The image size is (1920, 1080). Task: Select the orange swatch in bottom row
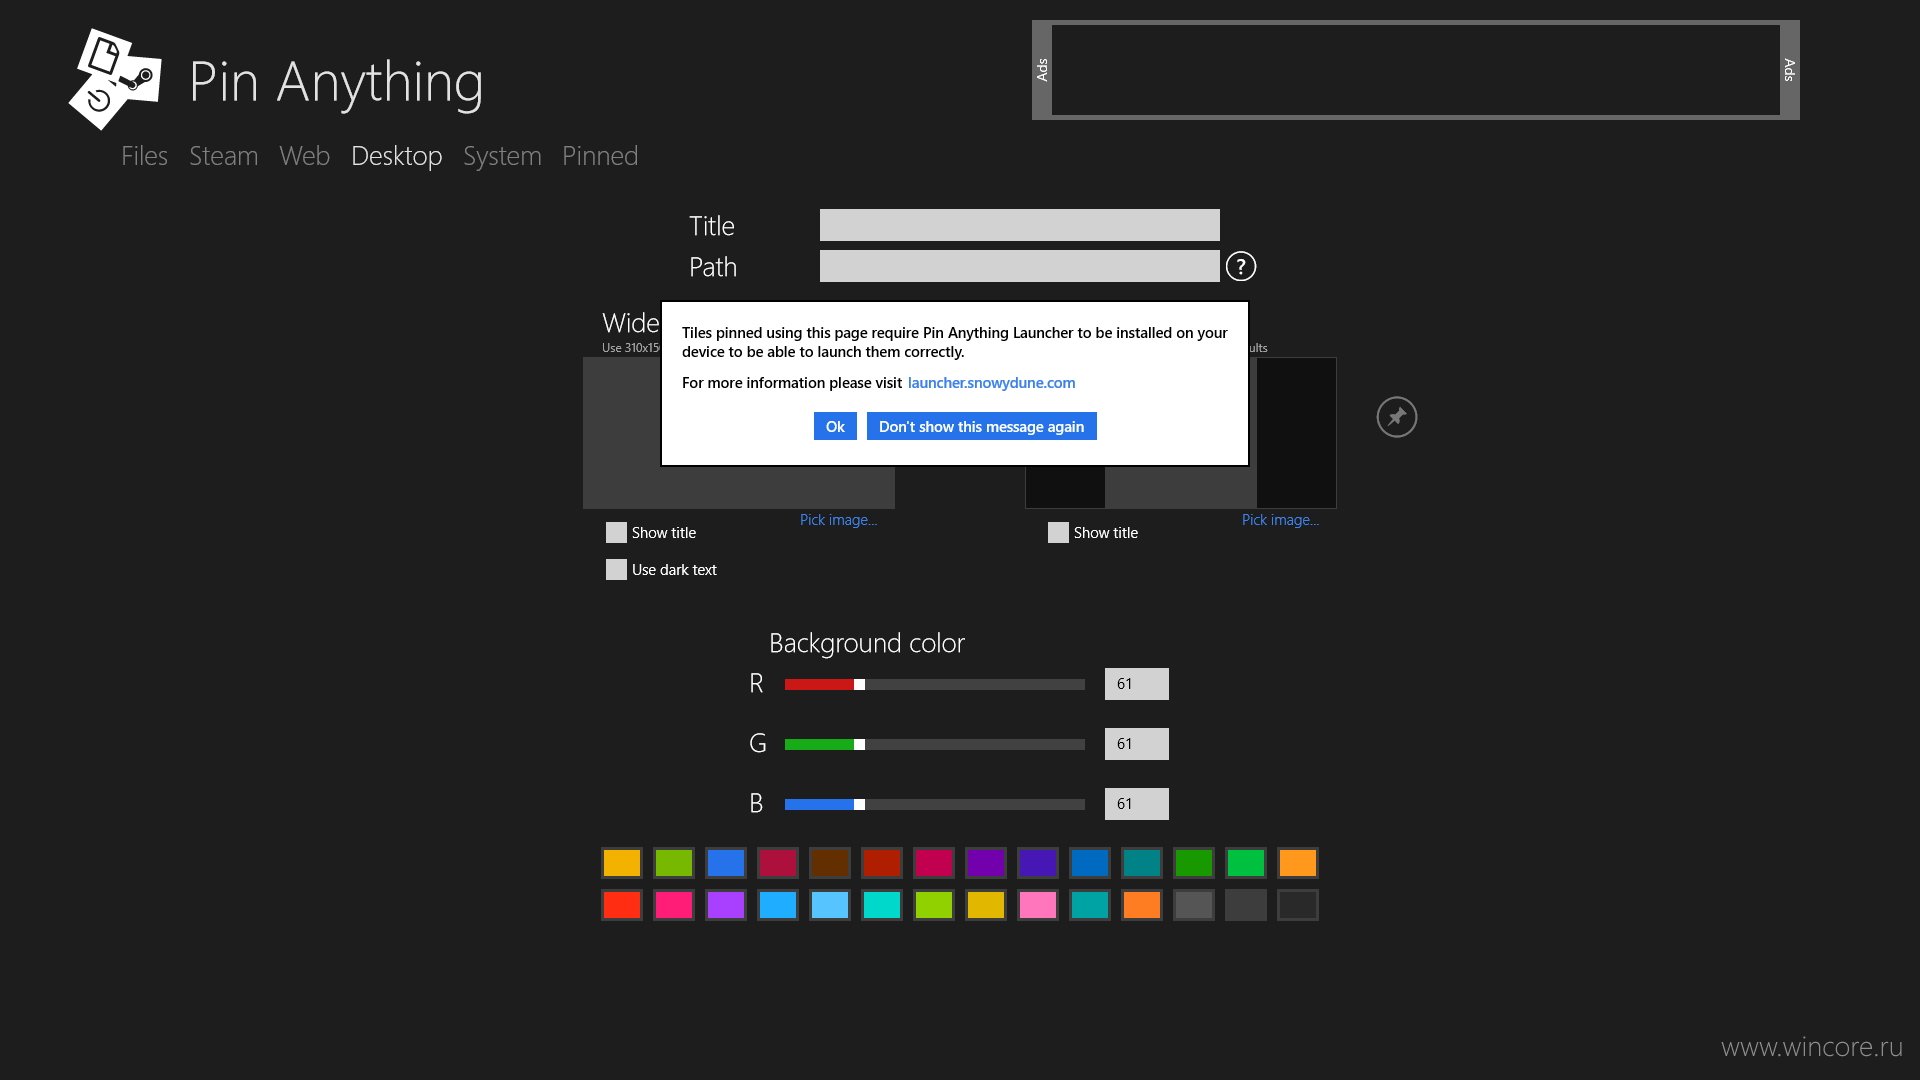(1142, 905)
